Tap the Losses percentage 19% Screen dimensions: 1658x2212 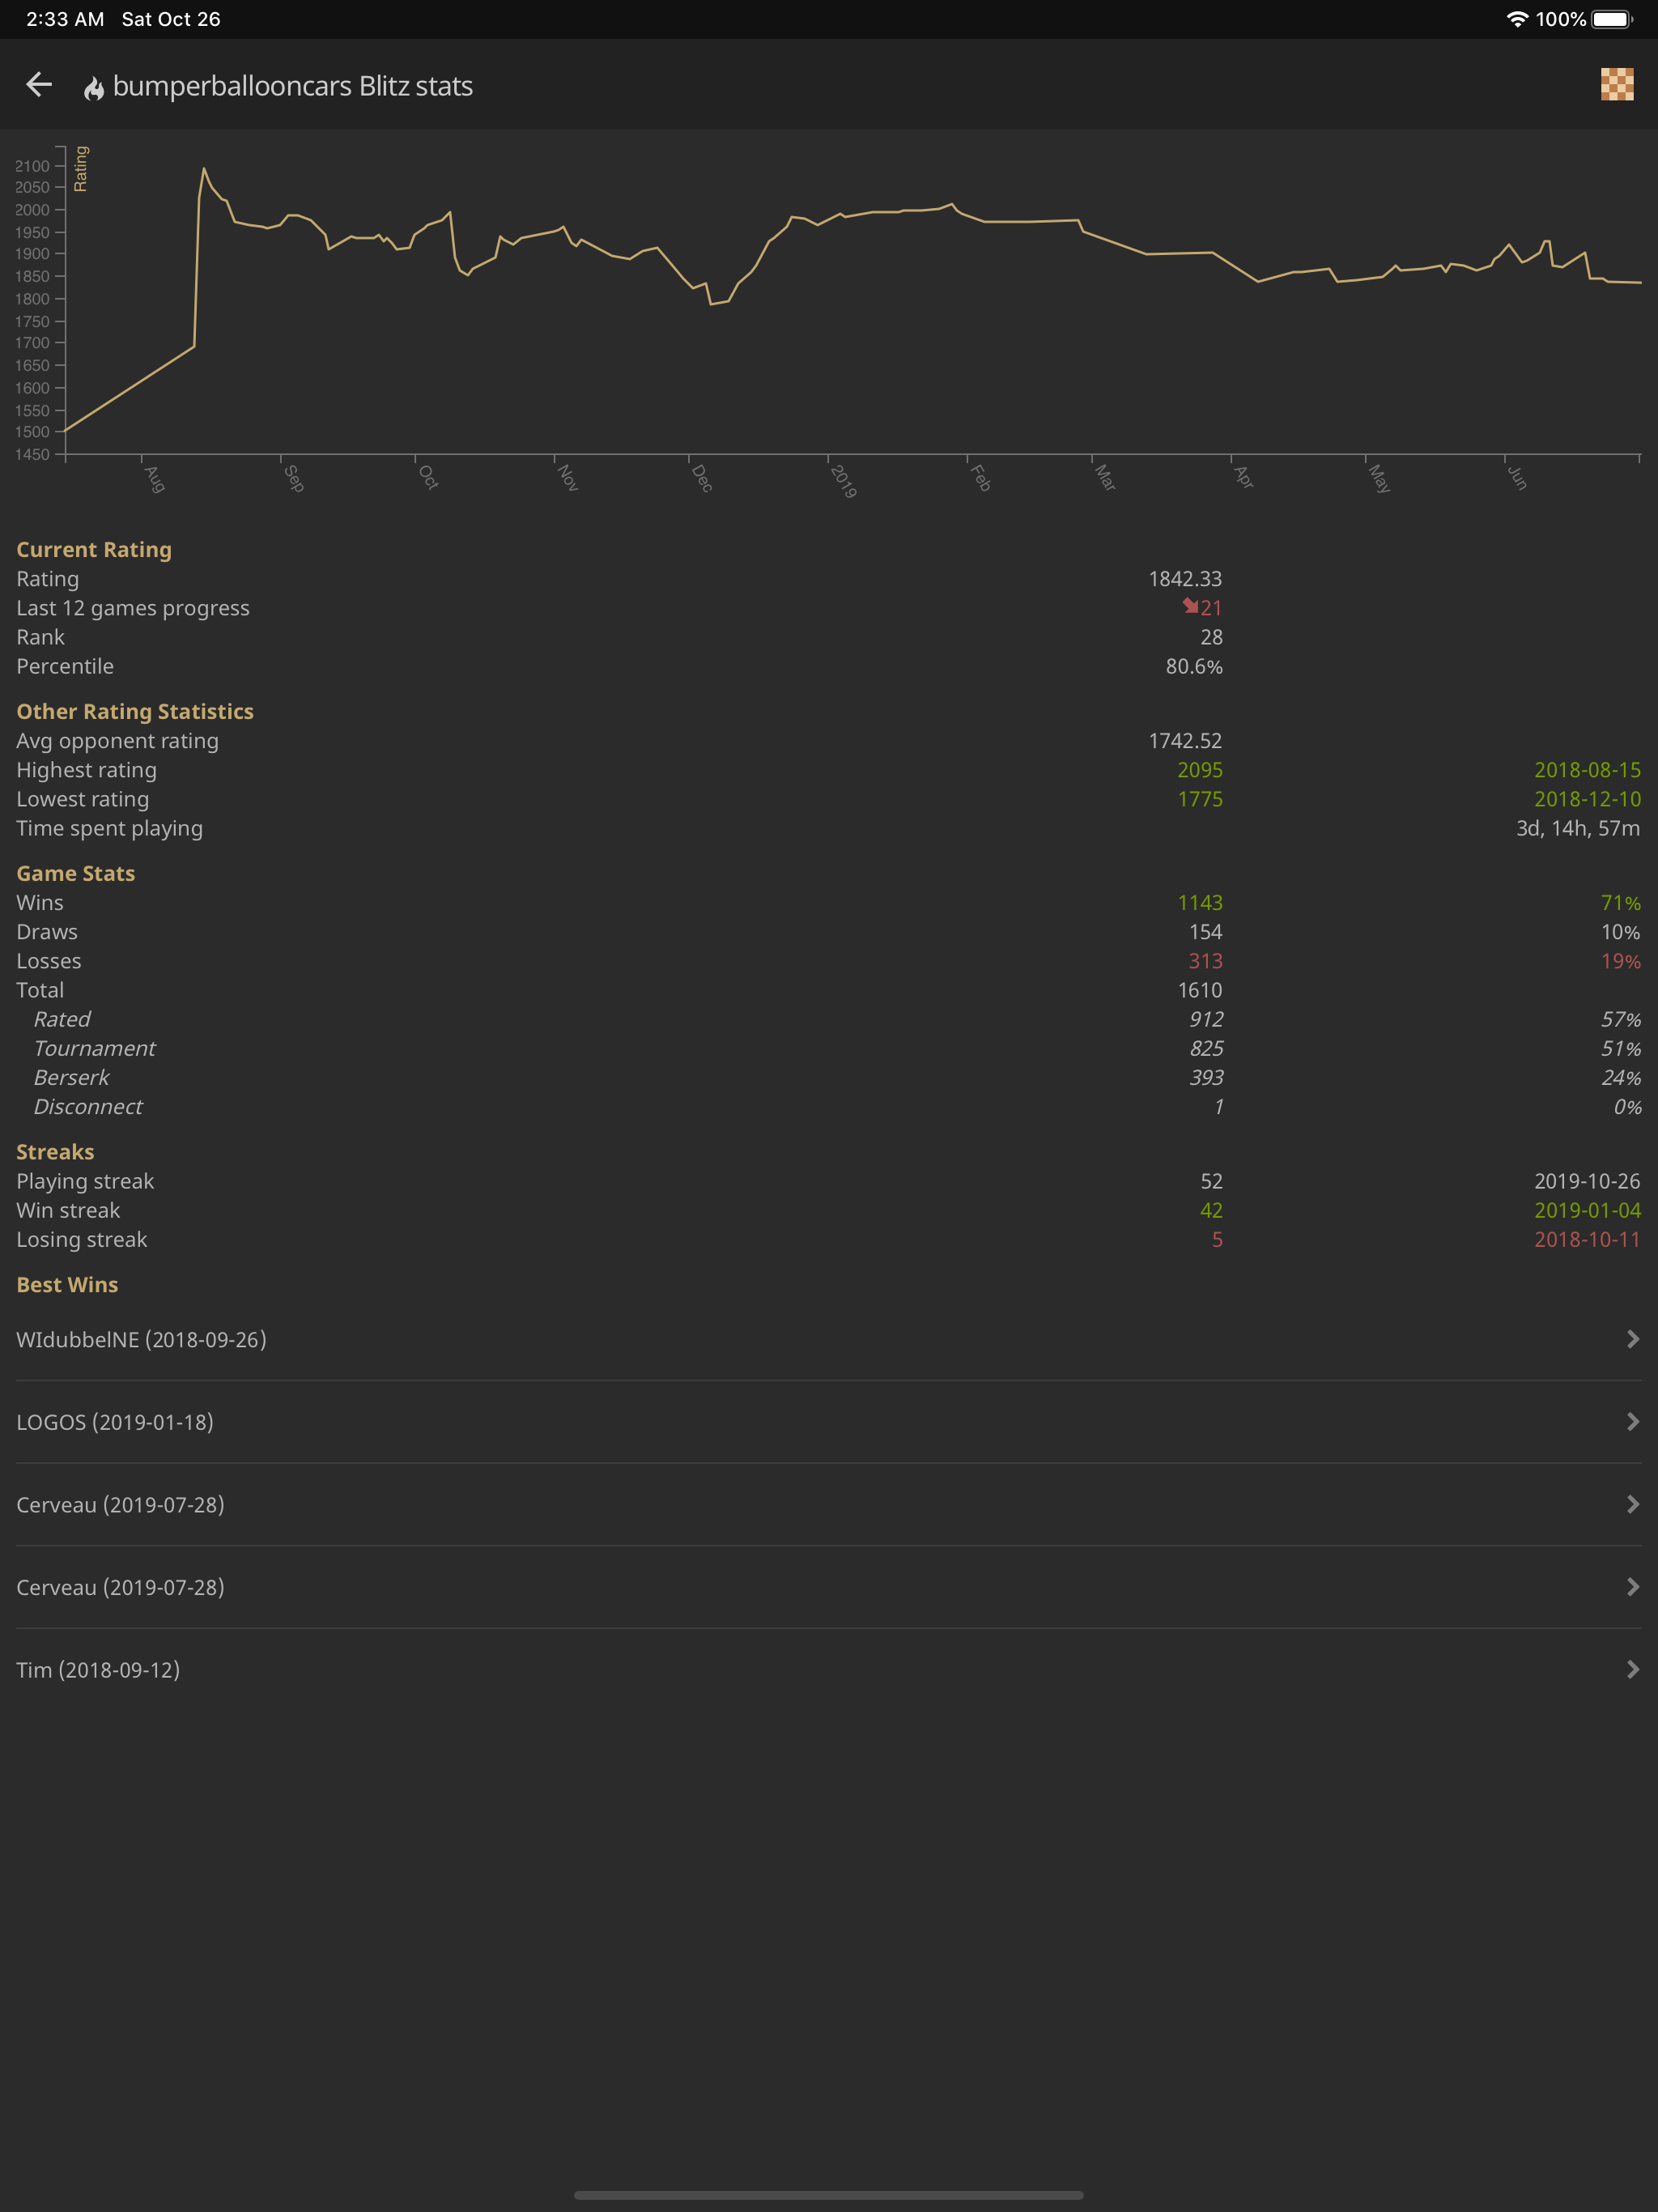(x=1620, y=961)
